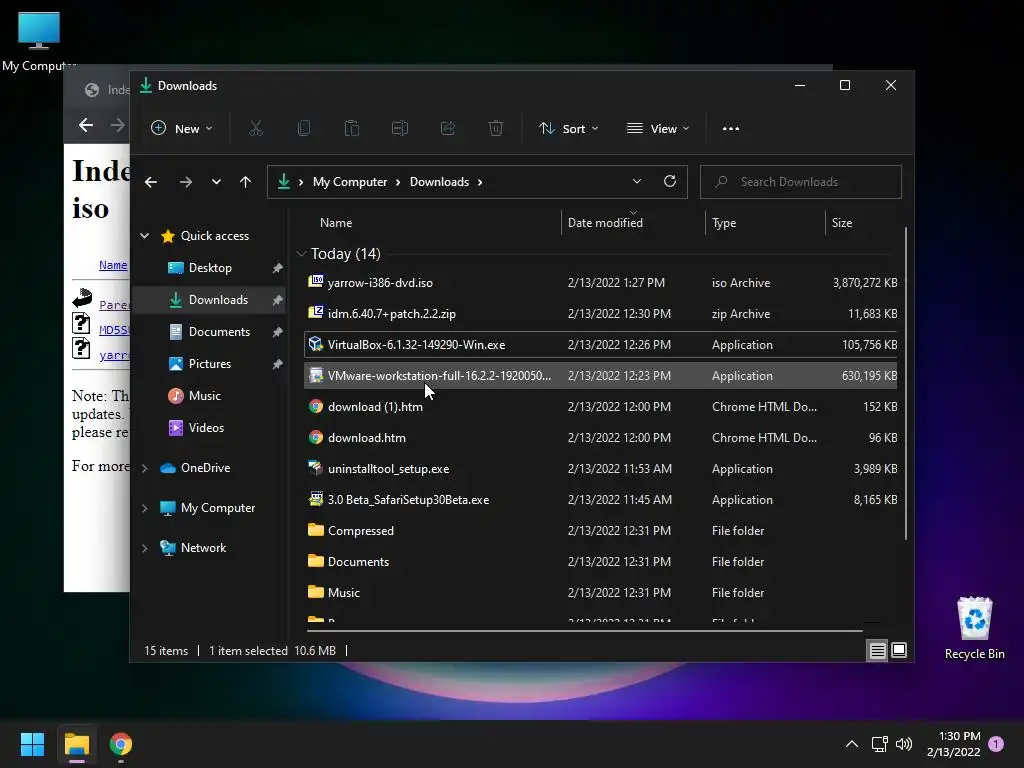The image size is (1024, 768).
Task: Select My Computer desktop icon
Action: tap(39, 40)
